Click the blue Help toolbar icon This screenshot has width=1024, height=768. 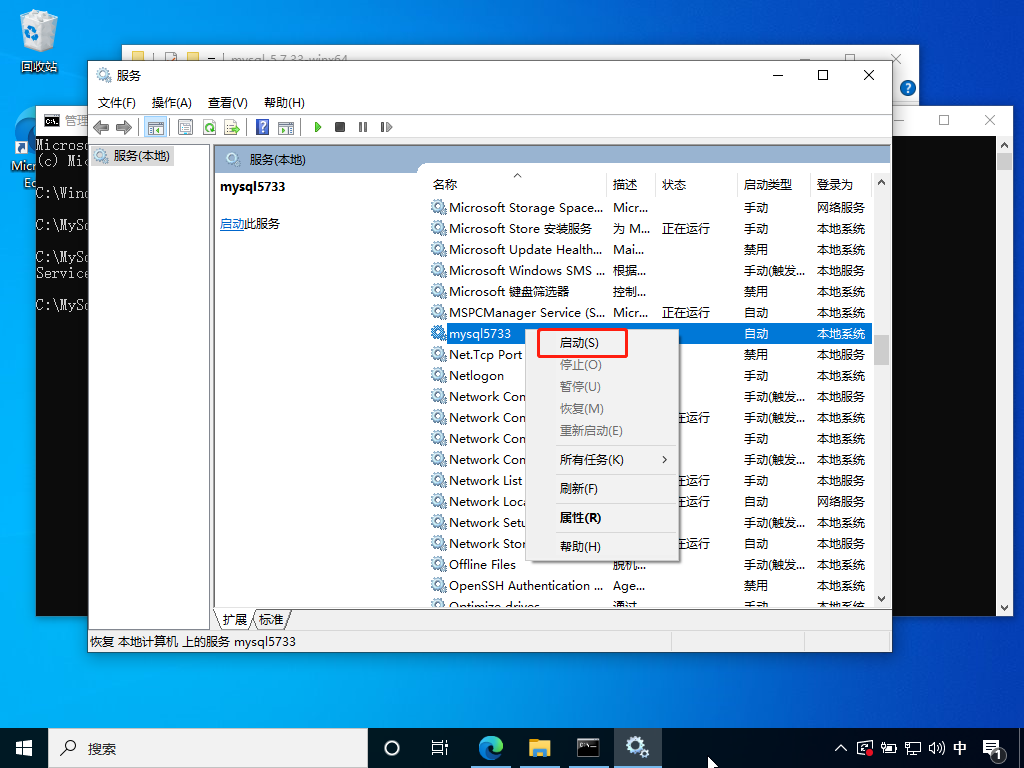(262, 127)
